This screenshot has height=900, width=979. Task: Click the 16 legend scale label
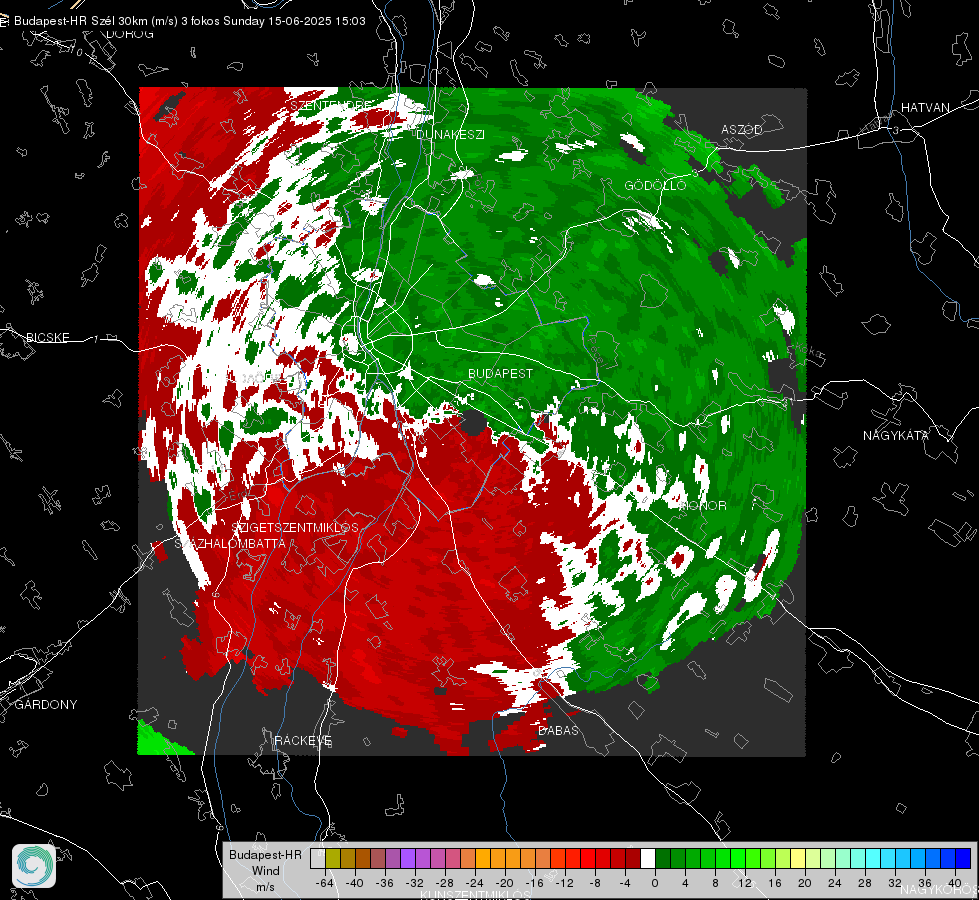[x=775, y=883]
